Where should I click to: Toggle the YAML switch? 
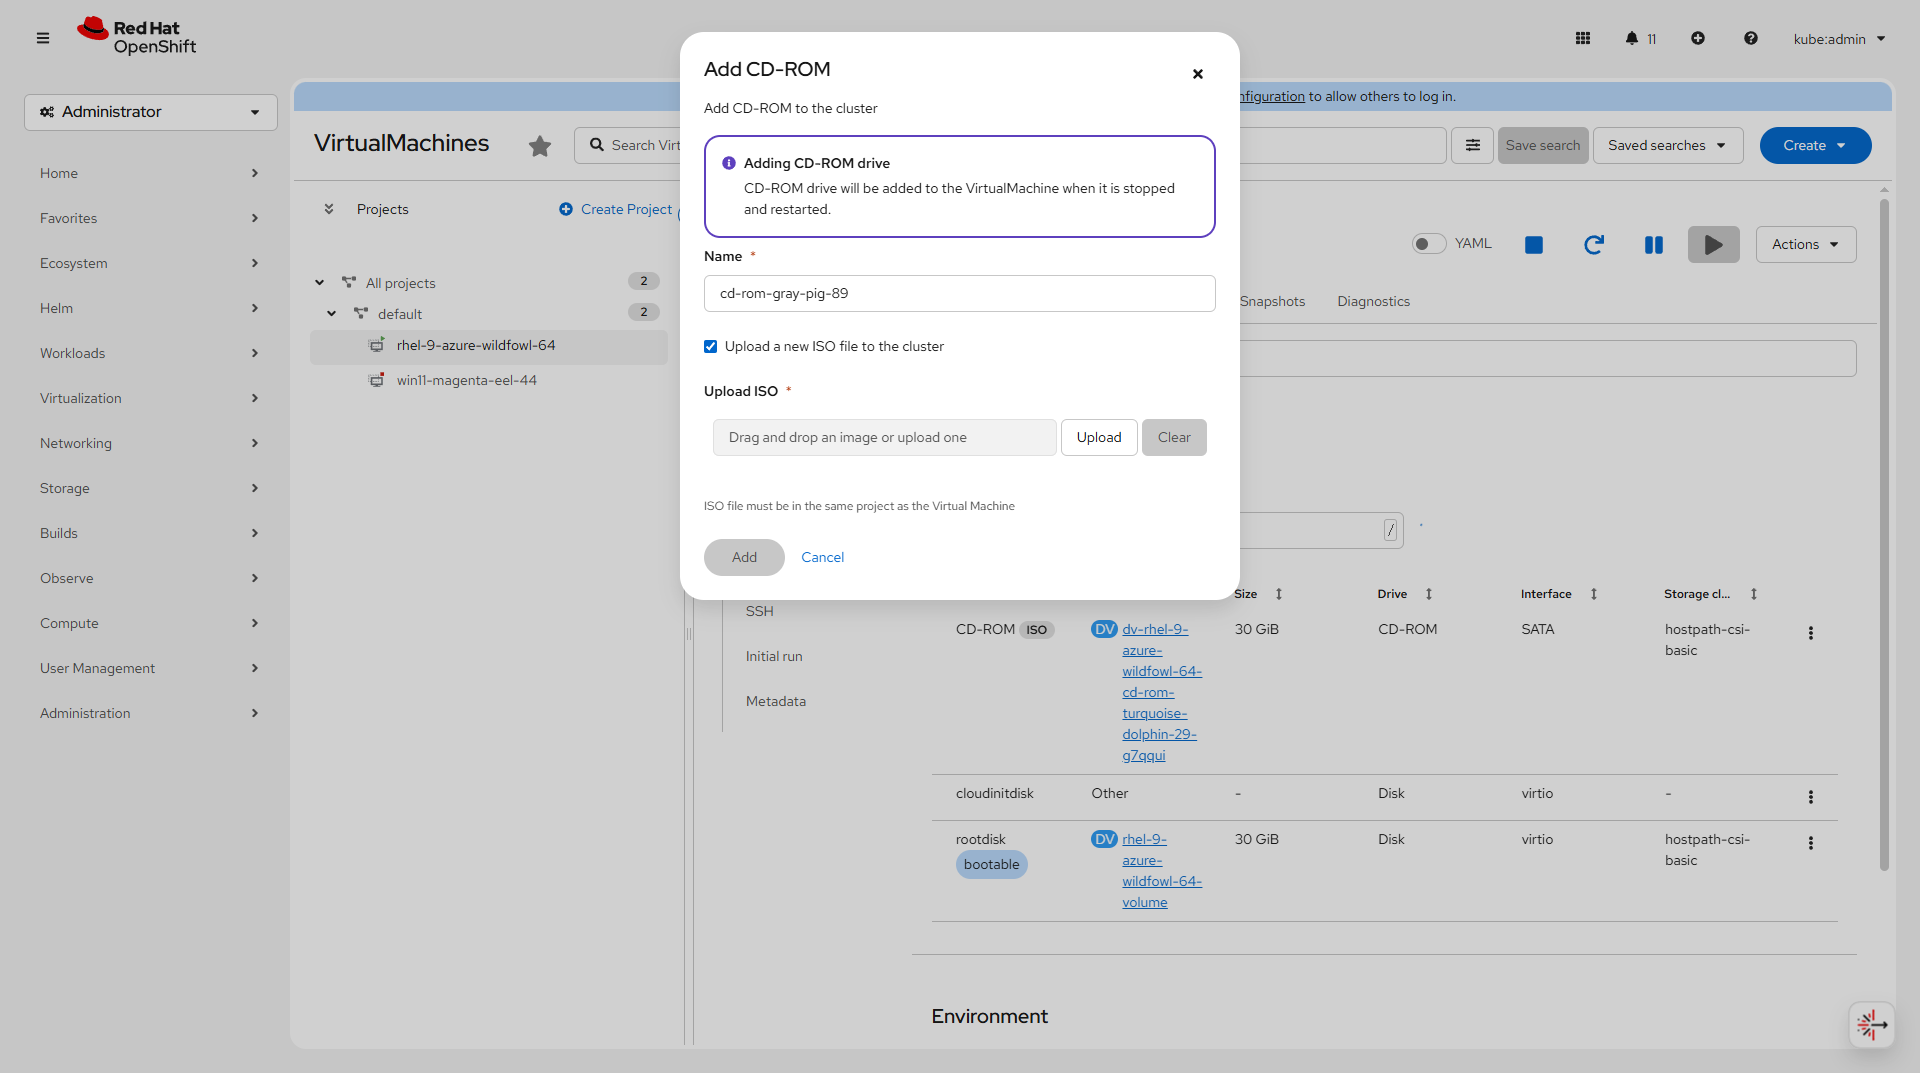(1429, 244)
